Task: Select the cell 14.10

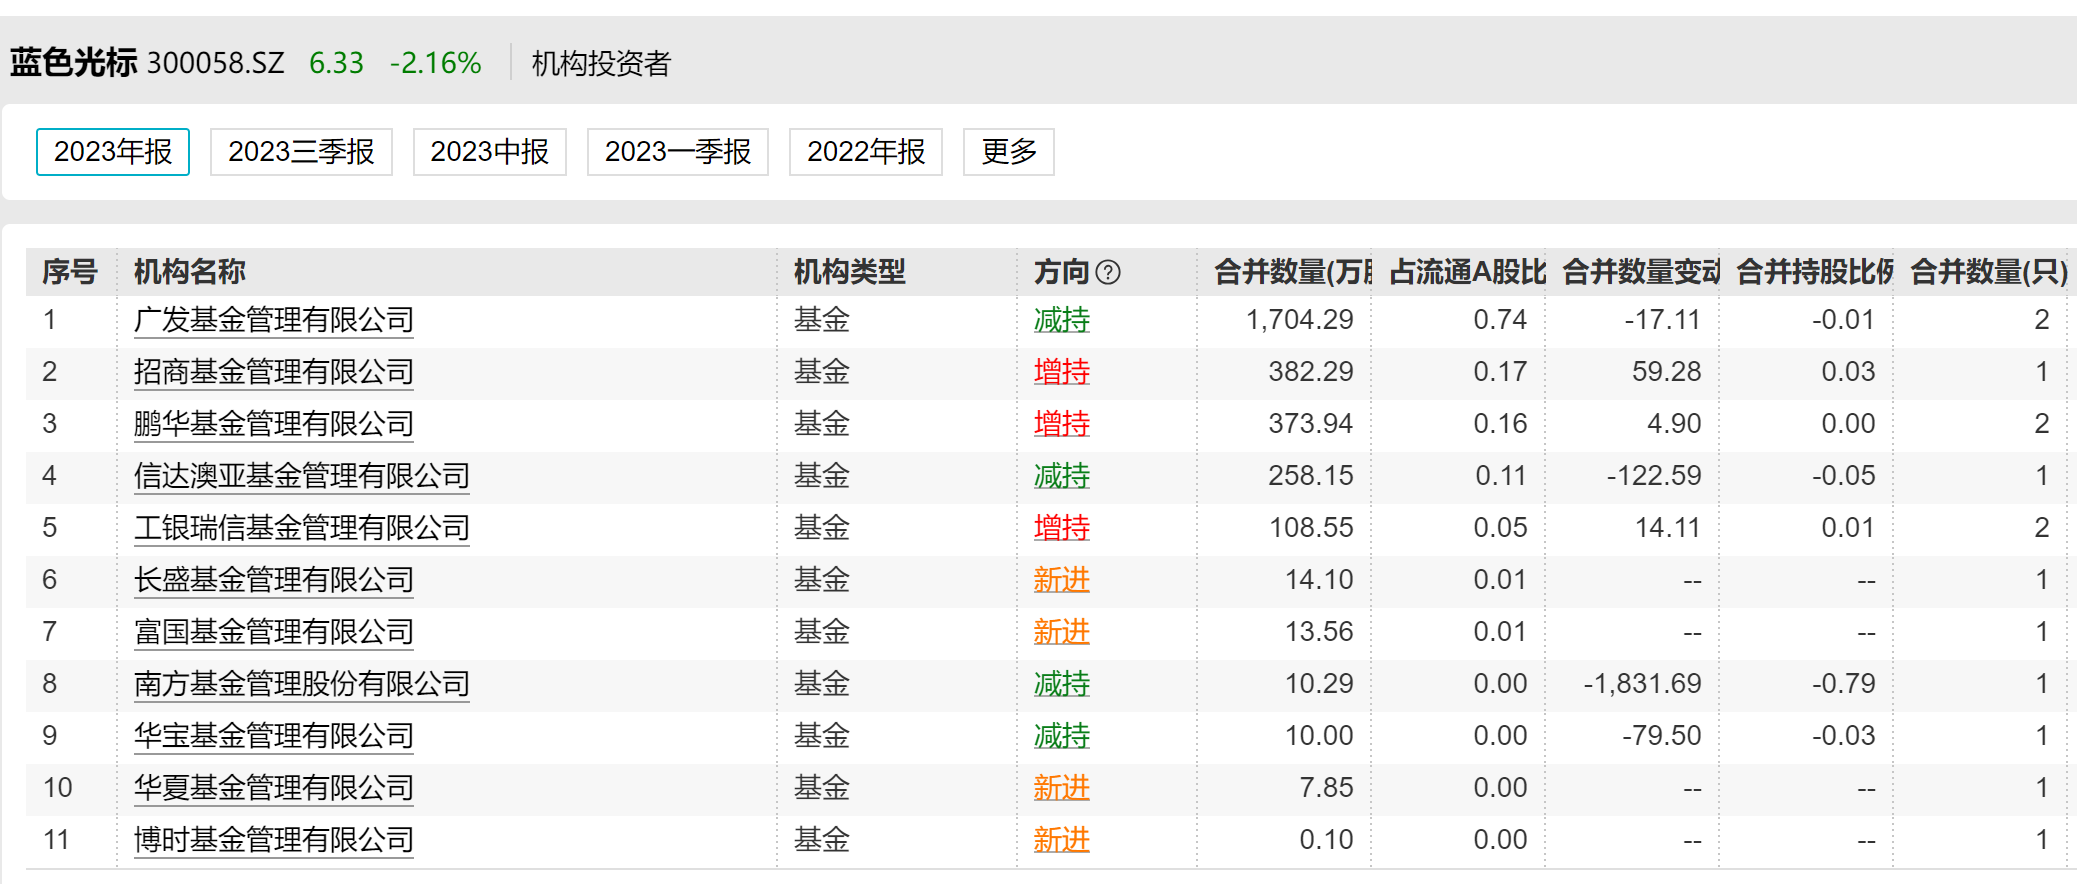Action: tap(1319, 580)
